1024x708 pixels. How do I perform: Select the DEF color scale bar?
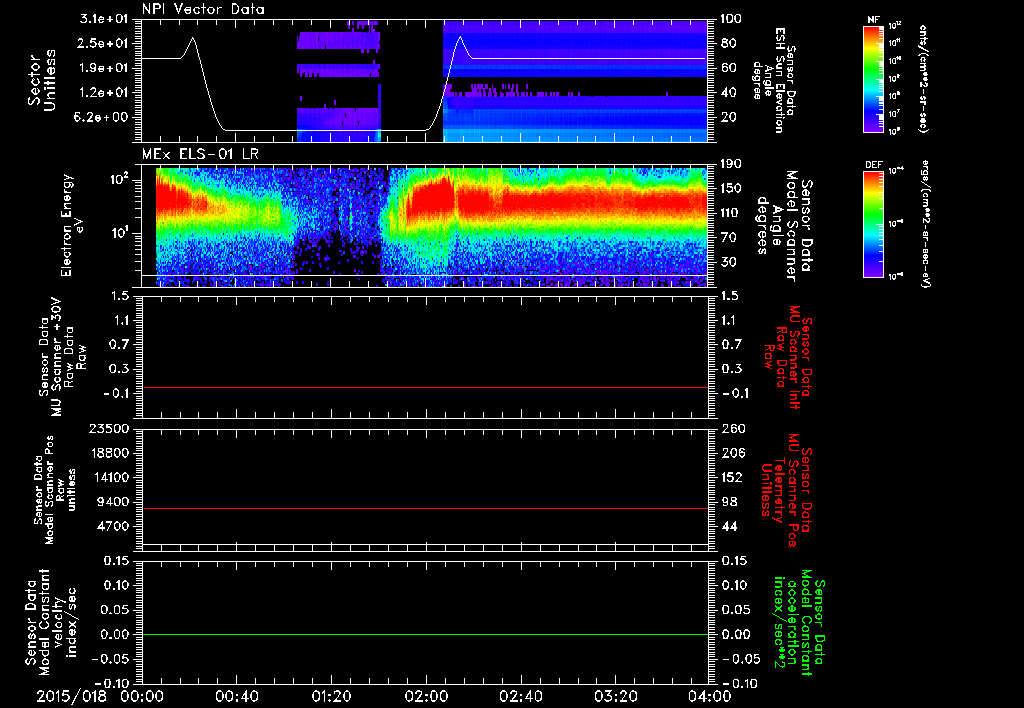(x=874, y=224)
